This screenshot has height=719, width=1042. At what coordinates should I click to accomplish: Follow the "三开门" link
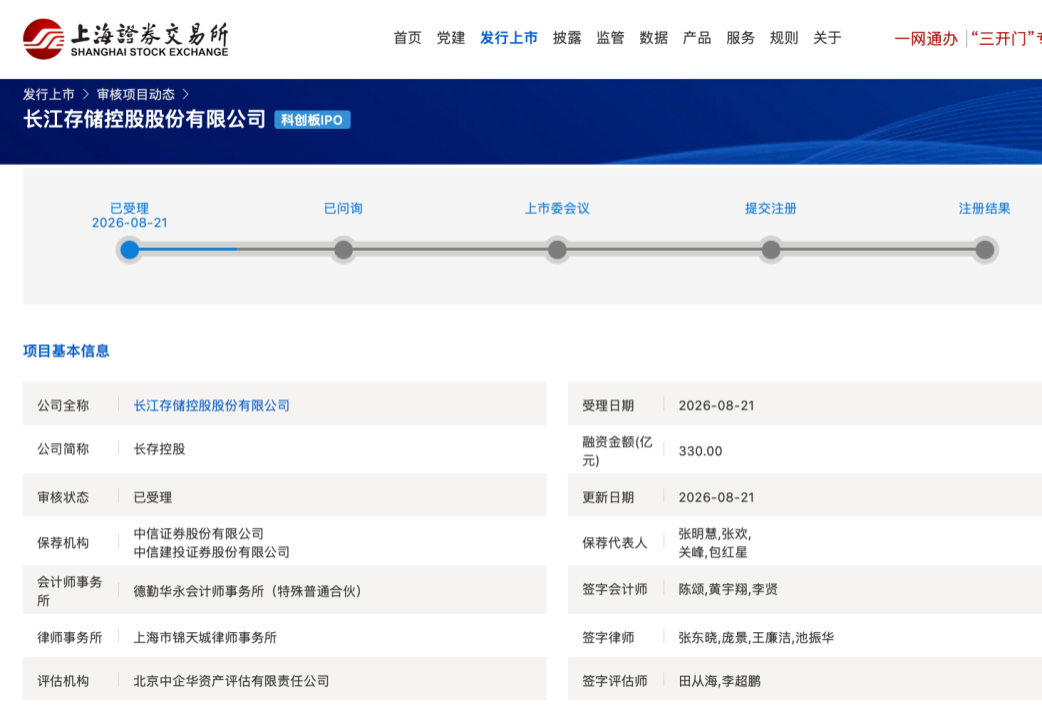tap(1005, 39)
